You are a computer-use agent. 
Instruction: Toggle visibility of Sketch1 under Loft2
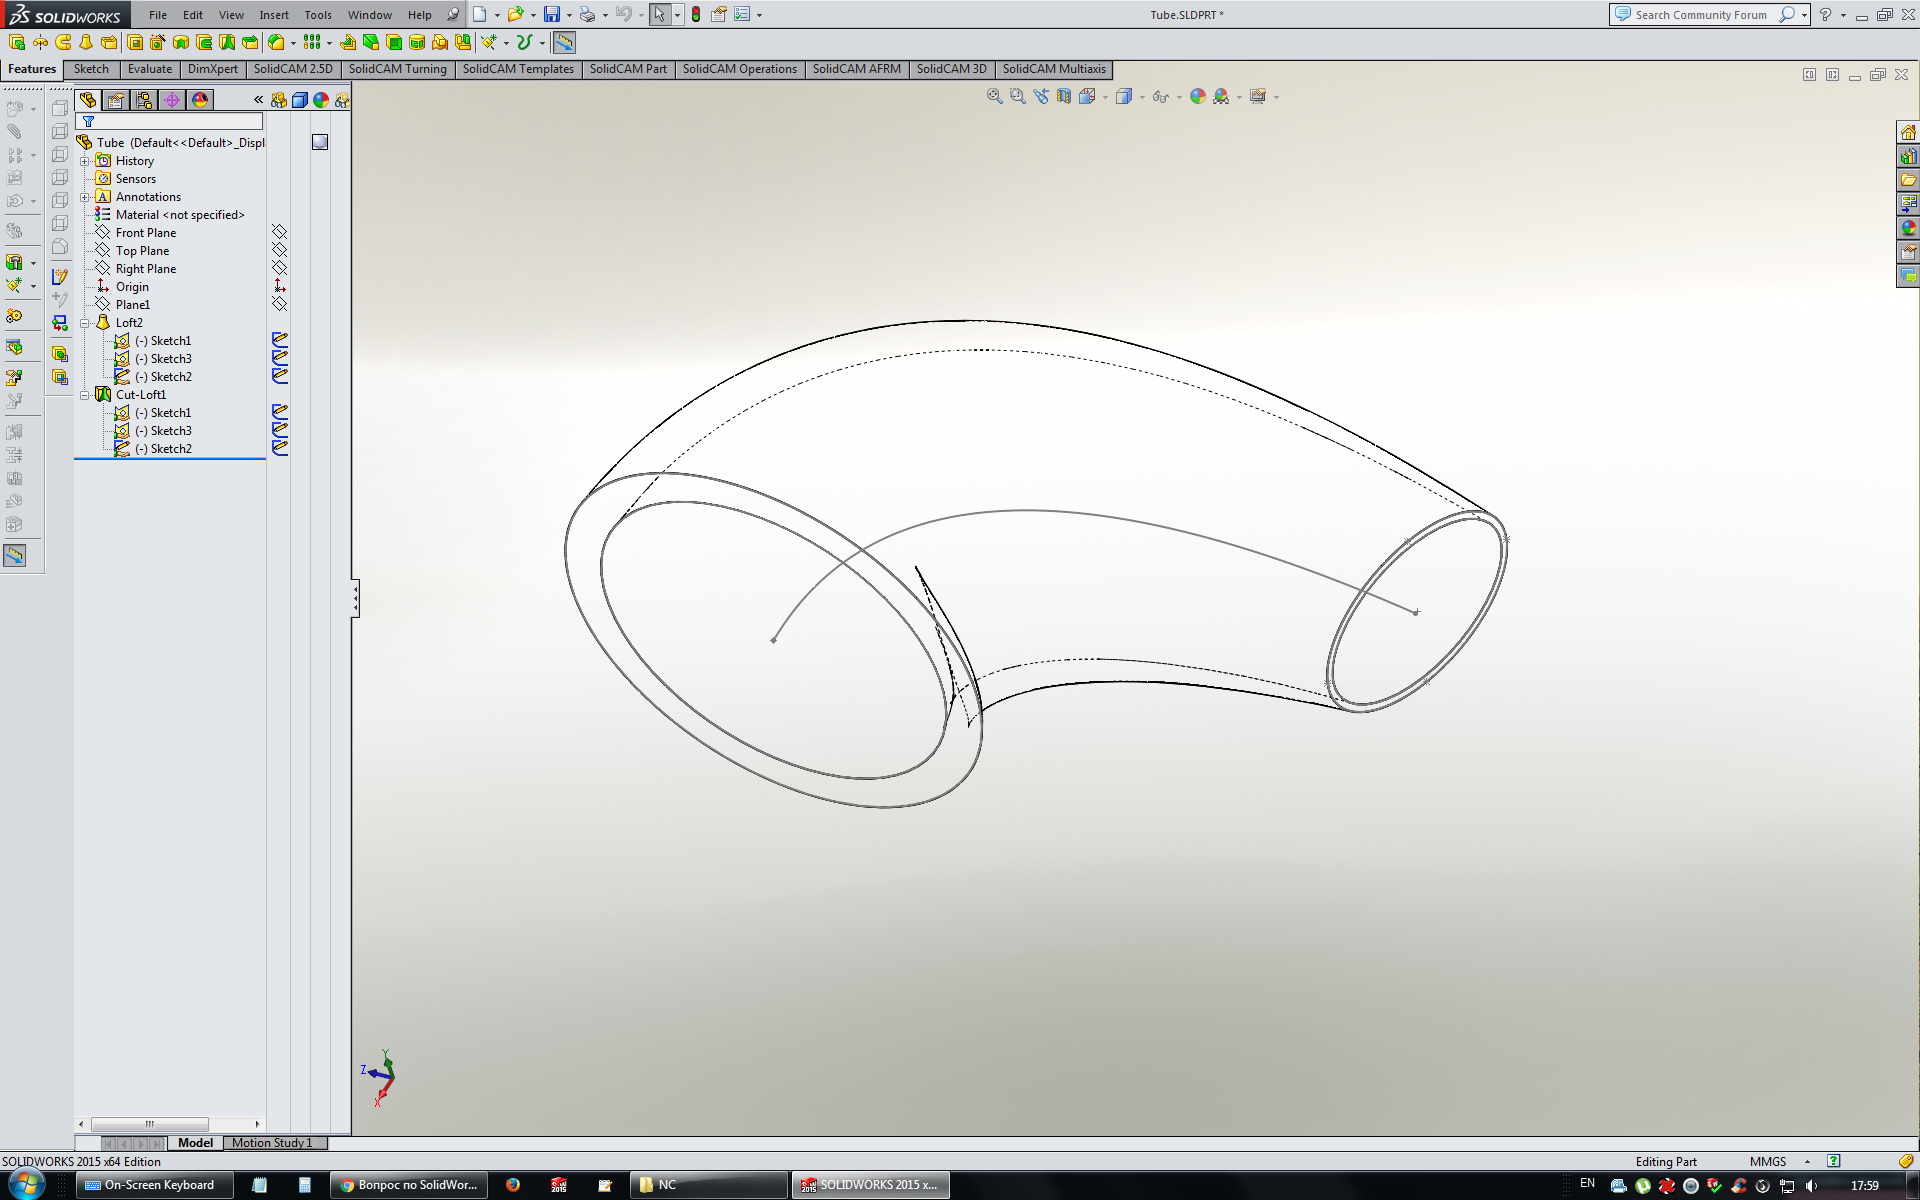click(x=278, y=340)
